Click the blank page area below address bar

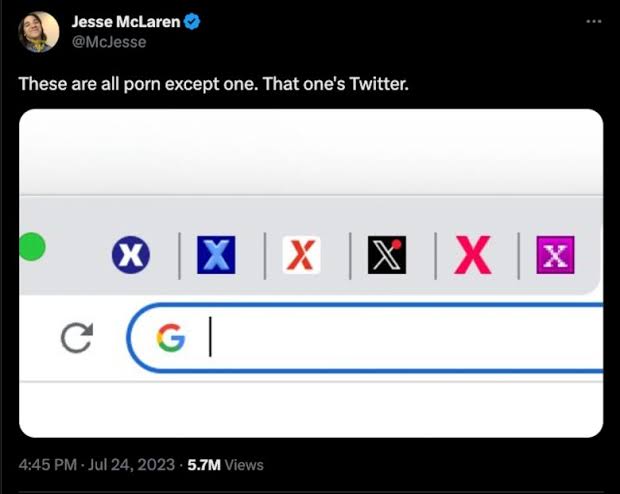point(311,408)
